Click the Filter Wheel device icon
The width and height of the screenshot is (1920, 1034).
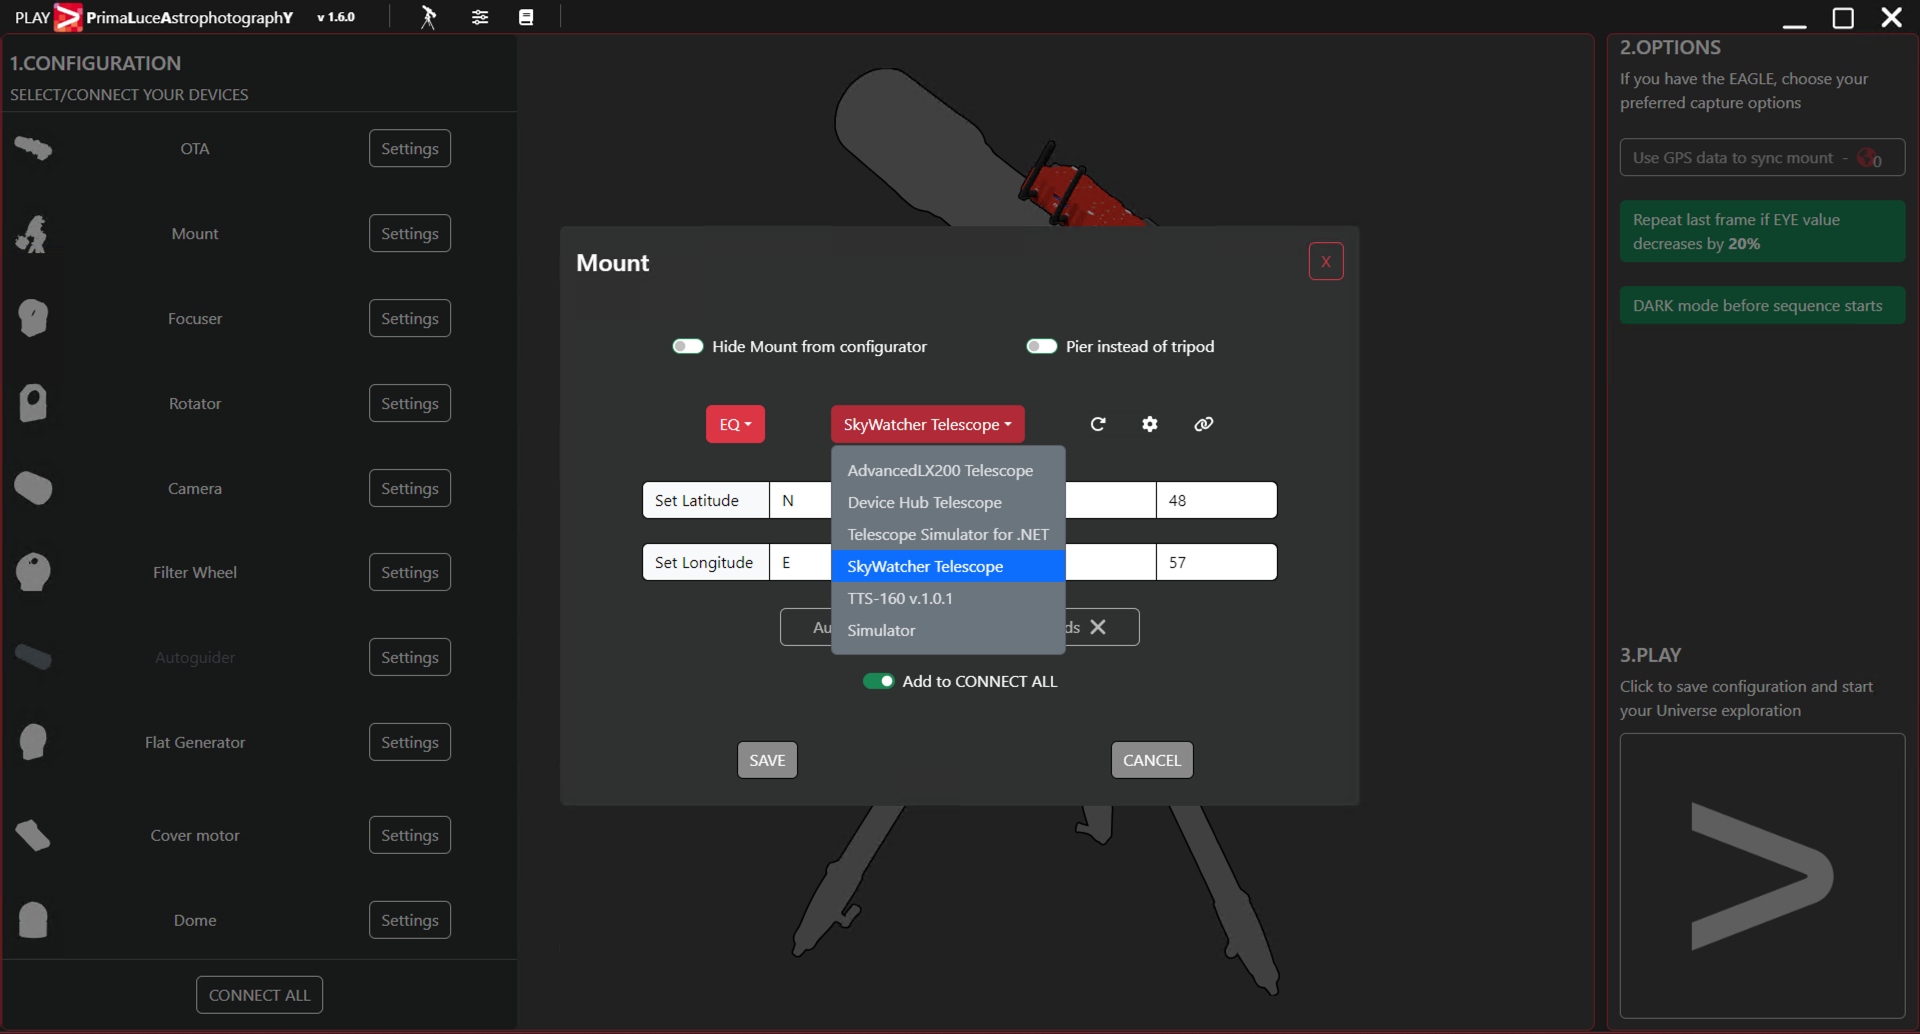point(33,572)
